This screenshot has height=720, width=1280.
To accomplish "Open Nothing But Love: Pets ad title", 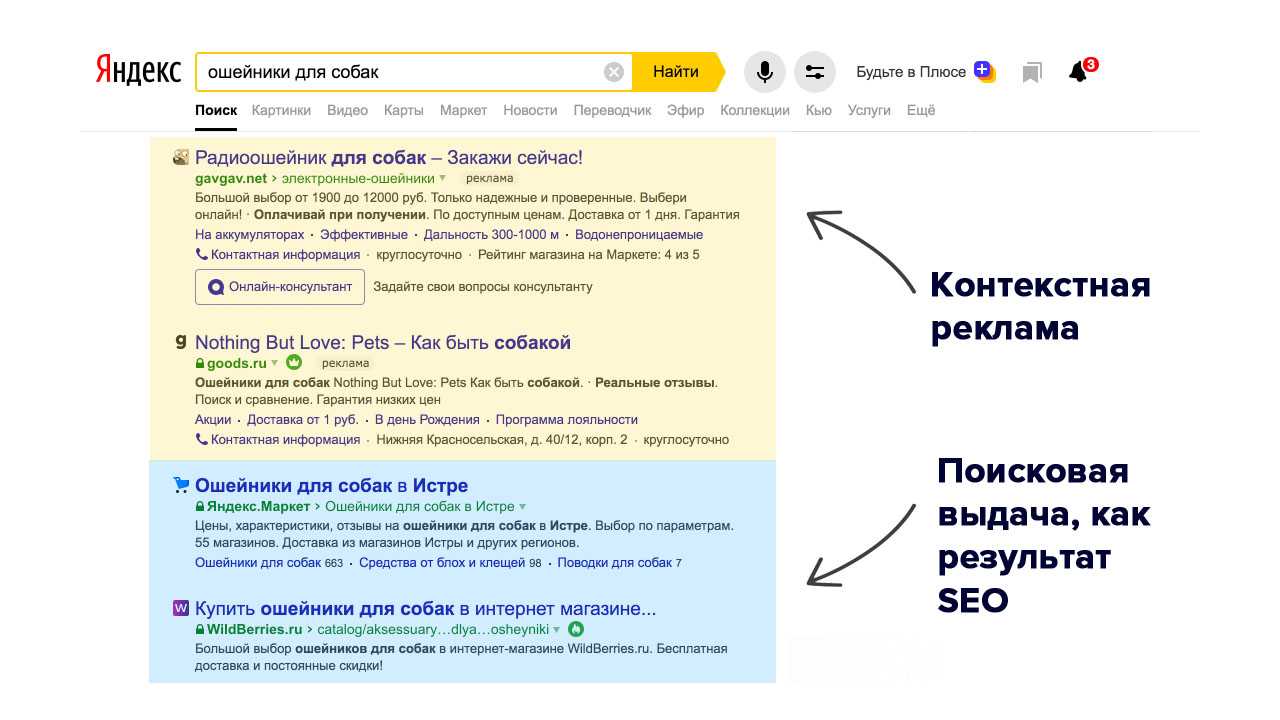I will (383, 342).
